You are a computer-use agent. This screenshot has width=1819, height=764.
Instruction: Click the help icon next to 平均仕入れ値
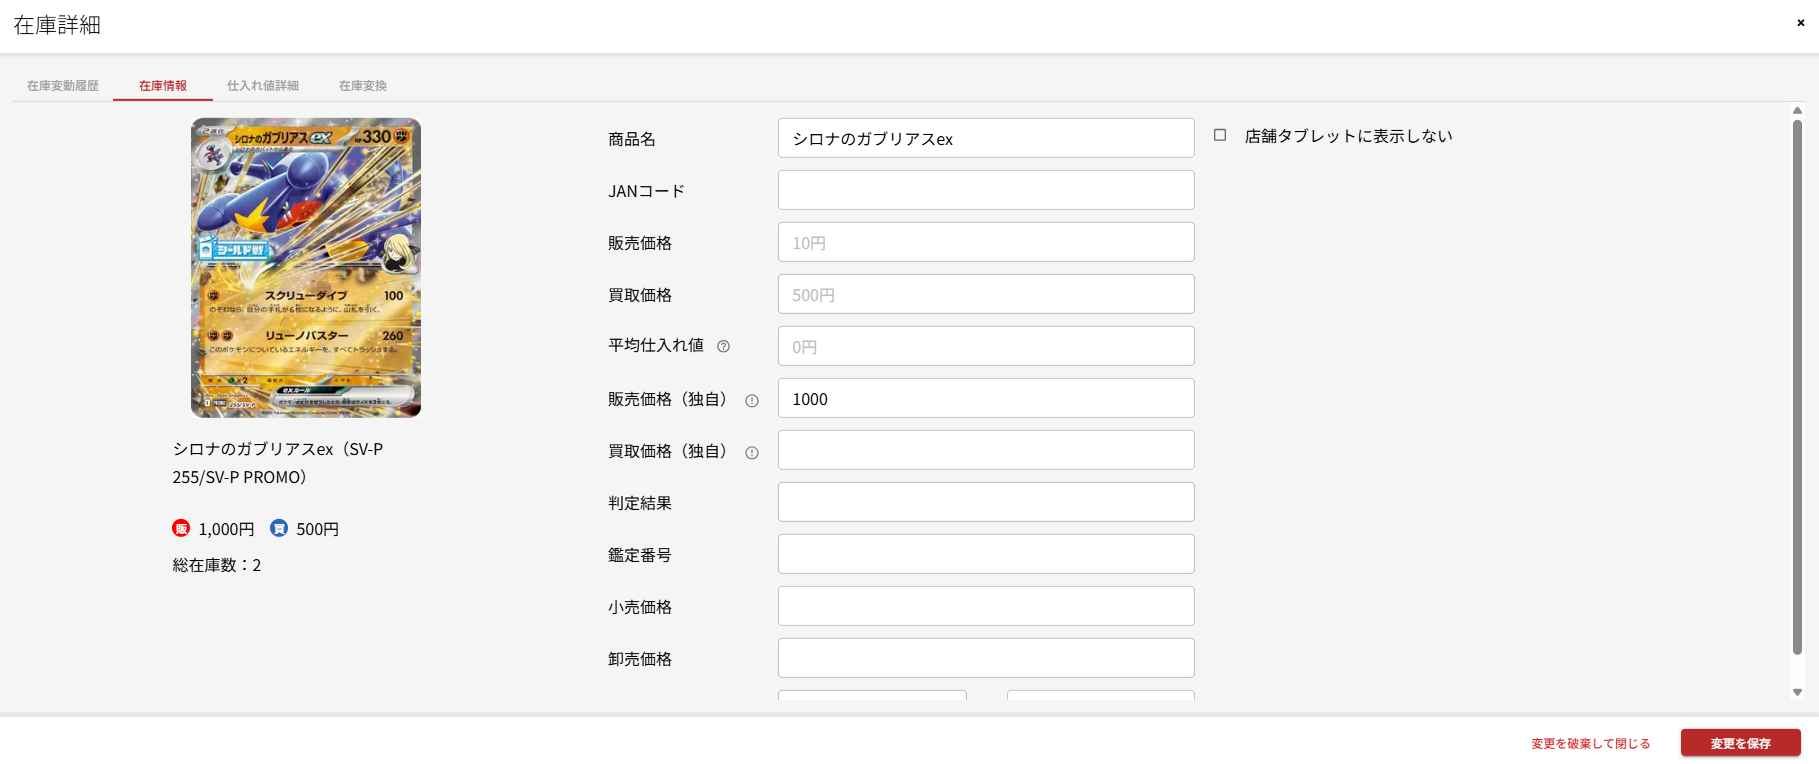click(723, 346)
